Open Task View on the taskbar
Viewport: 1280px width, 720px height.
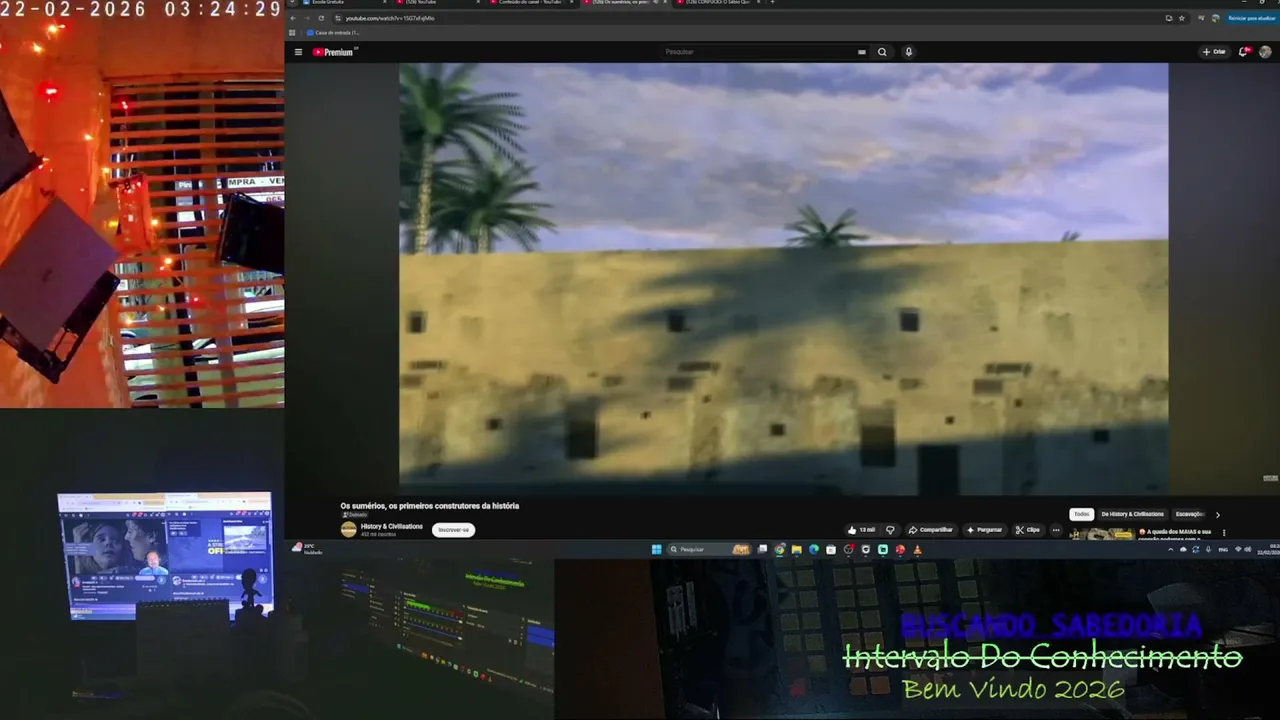pyautogui.click(x=763, y=549)
